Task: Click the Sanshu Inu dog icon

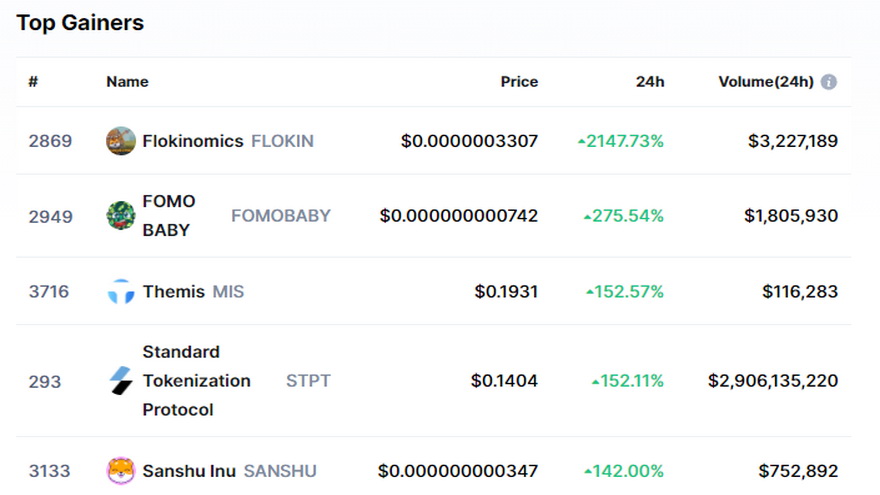Action: click(x=121, y=471)
